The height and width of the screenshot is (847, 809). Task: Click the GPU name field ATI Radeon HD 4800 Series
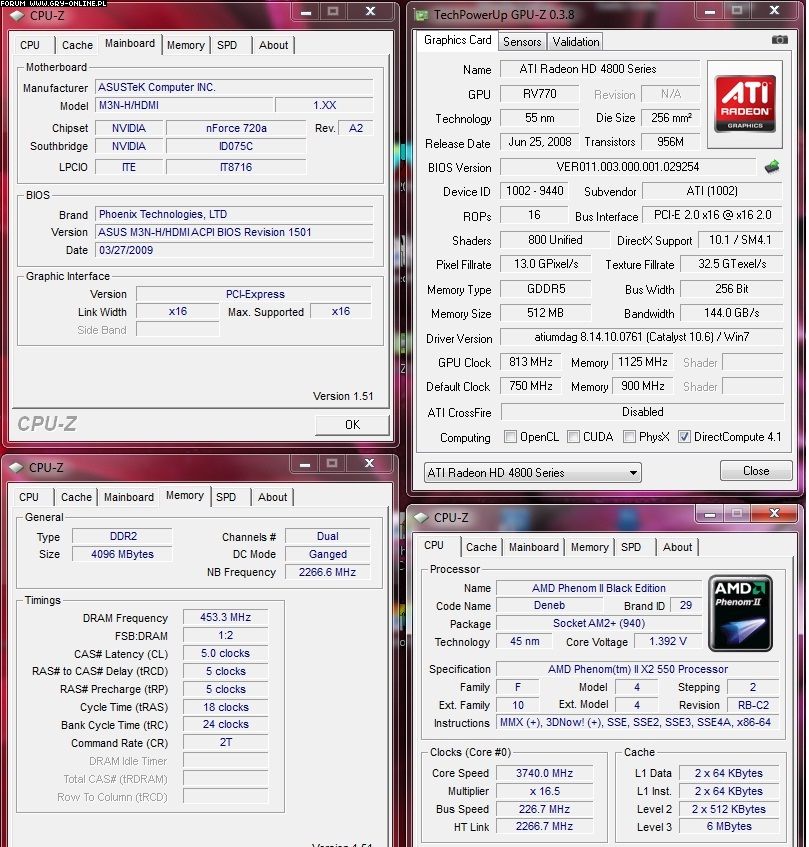(x=600, y=69)
